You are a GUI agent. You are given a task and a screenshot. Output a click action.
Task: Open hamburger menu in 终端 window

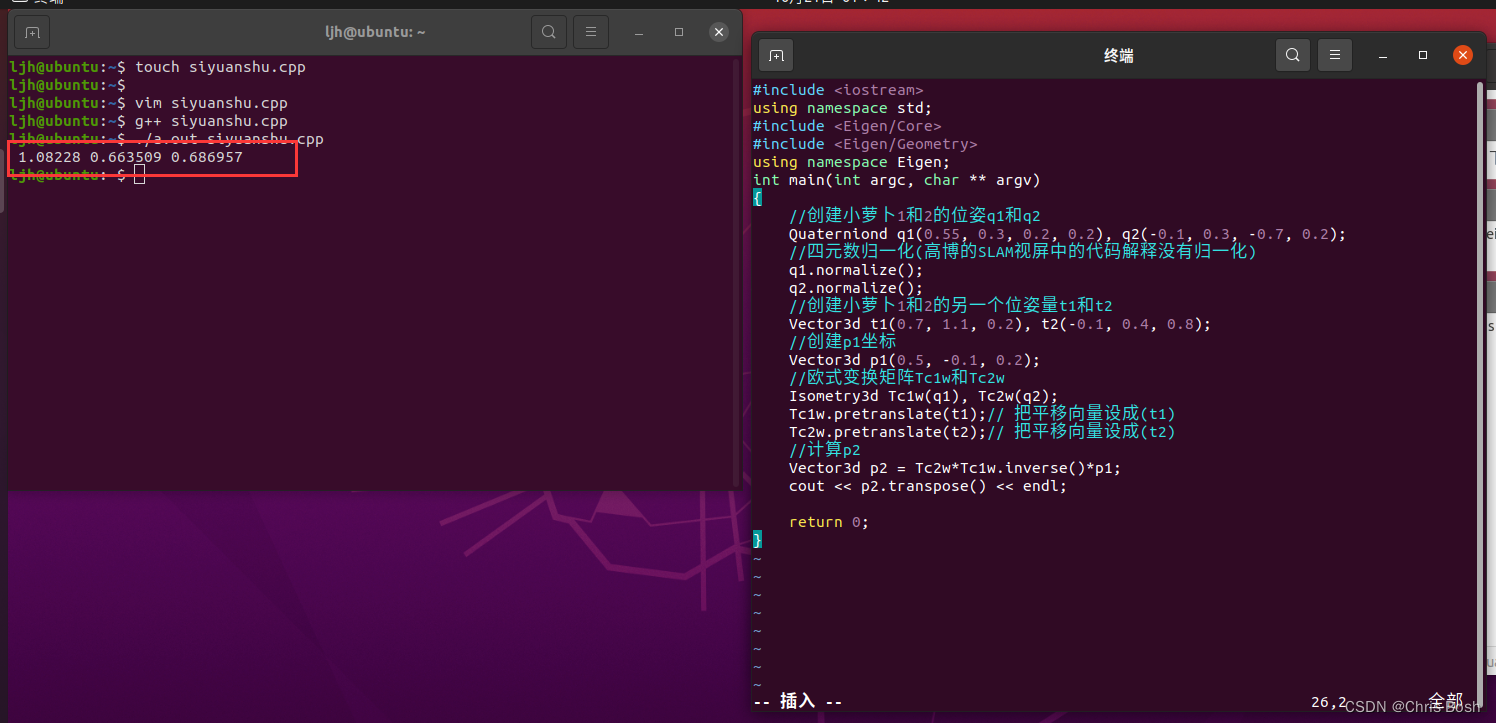(x=1335, y=56)
